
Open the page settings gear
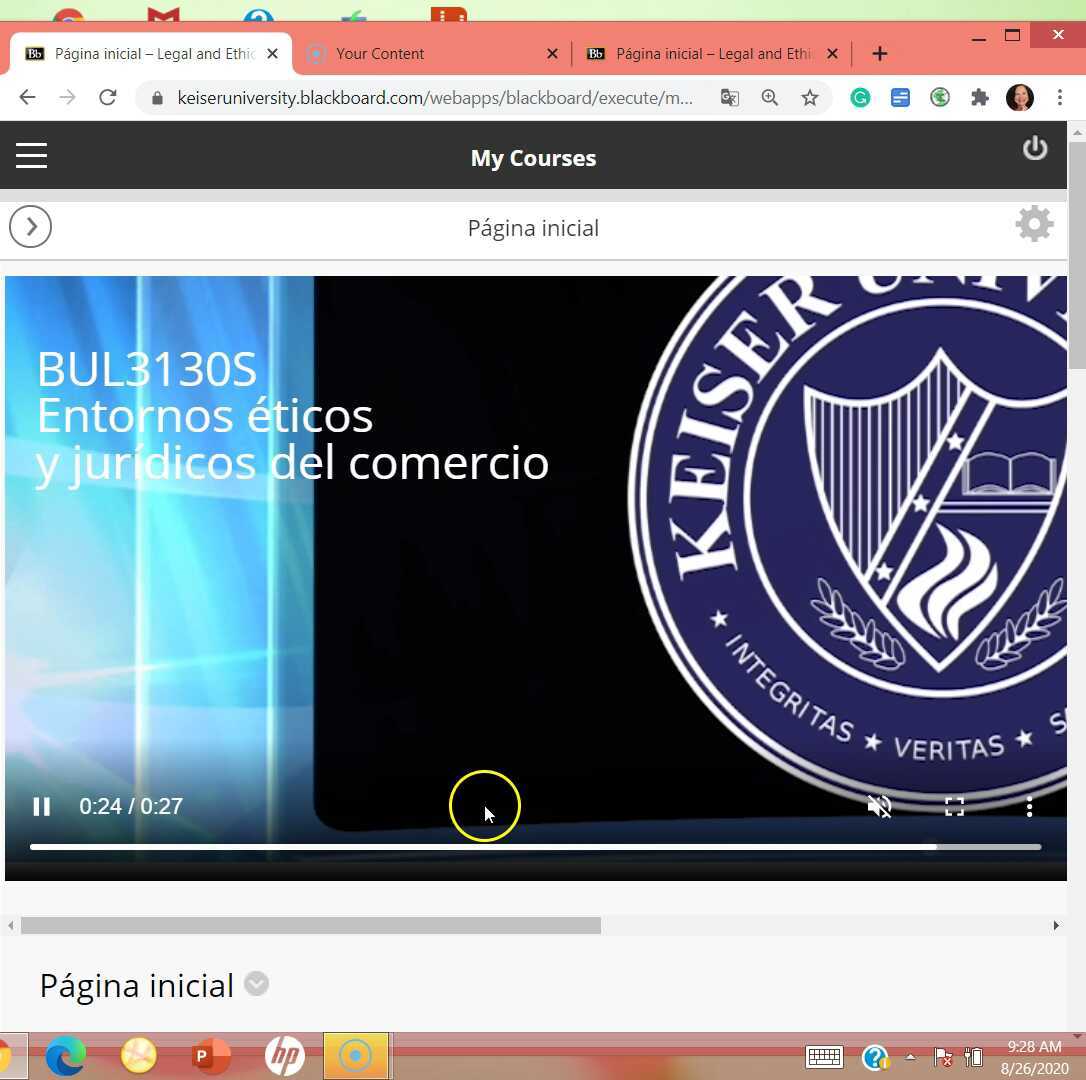click(1034, 223)
